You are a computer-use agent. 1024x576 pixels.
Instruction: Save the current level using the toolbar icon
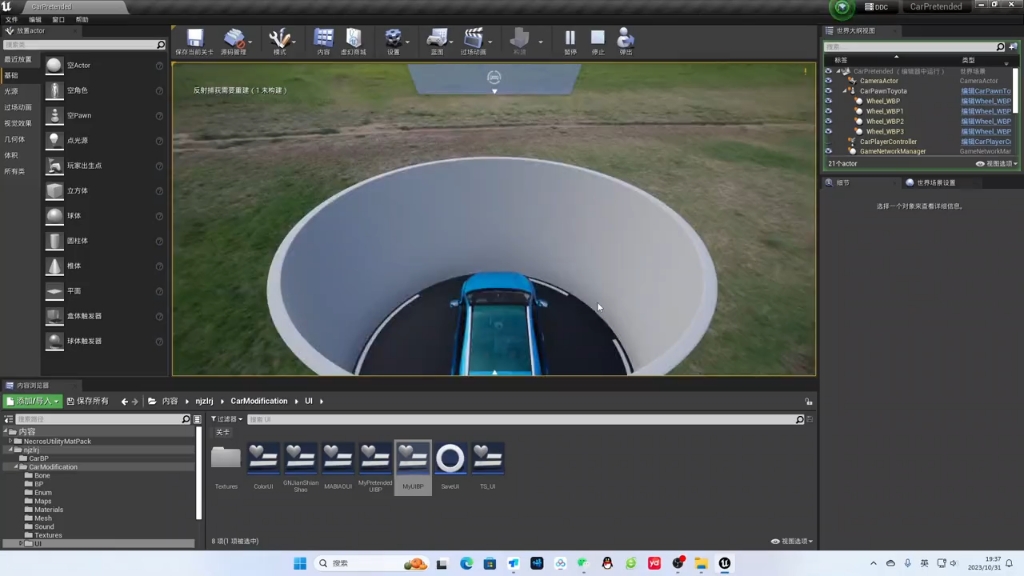(193, 40)
